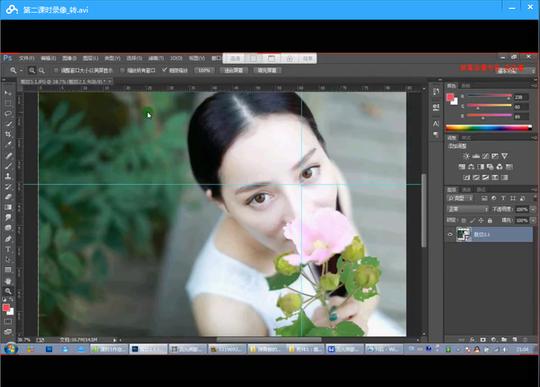Image resolution: width=540 pixels, height=387 pixels.
Task: Toggle lock image pixels brush icon
Action: [472, 220]
